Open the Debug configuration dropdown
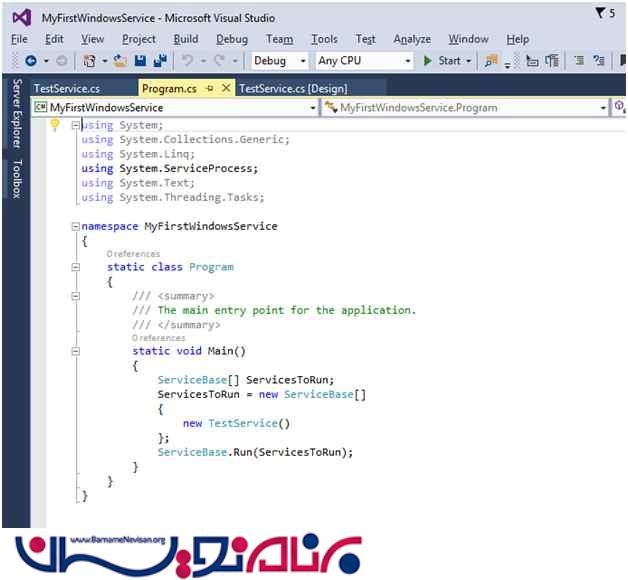628x580 pixels. (x=278, y=61)
